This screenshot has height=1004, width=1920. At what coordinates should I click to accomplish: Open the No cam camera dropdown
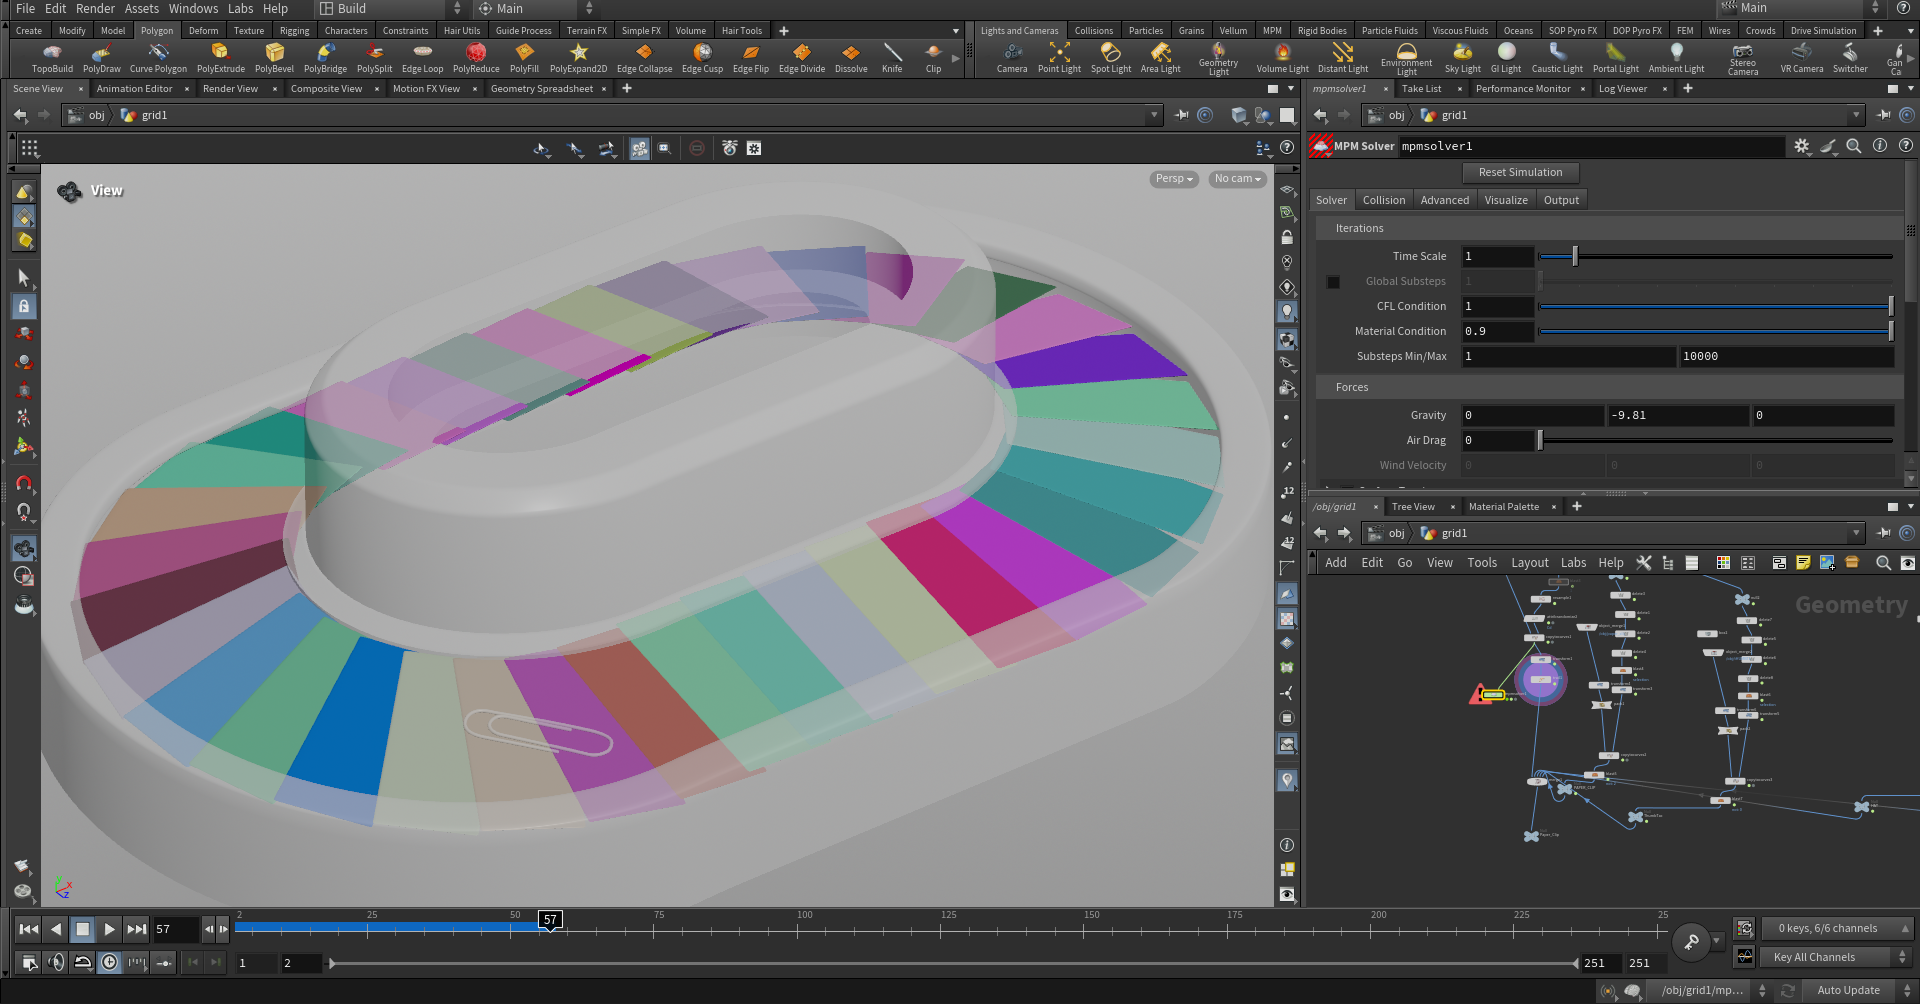1238,179
